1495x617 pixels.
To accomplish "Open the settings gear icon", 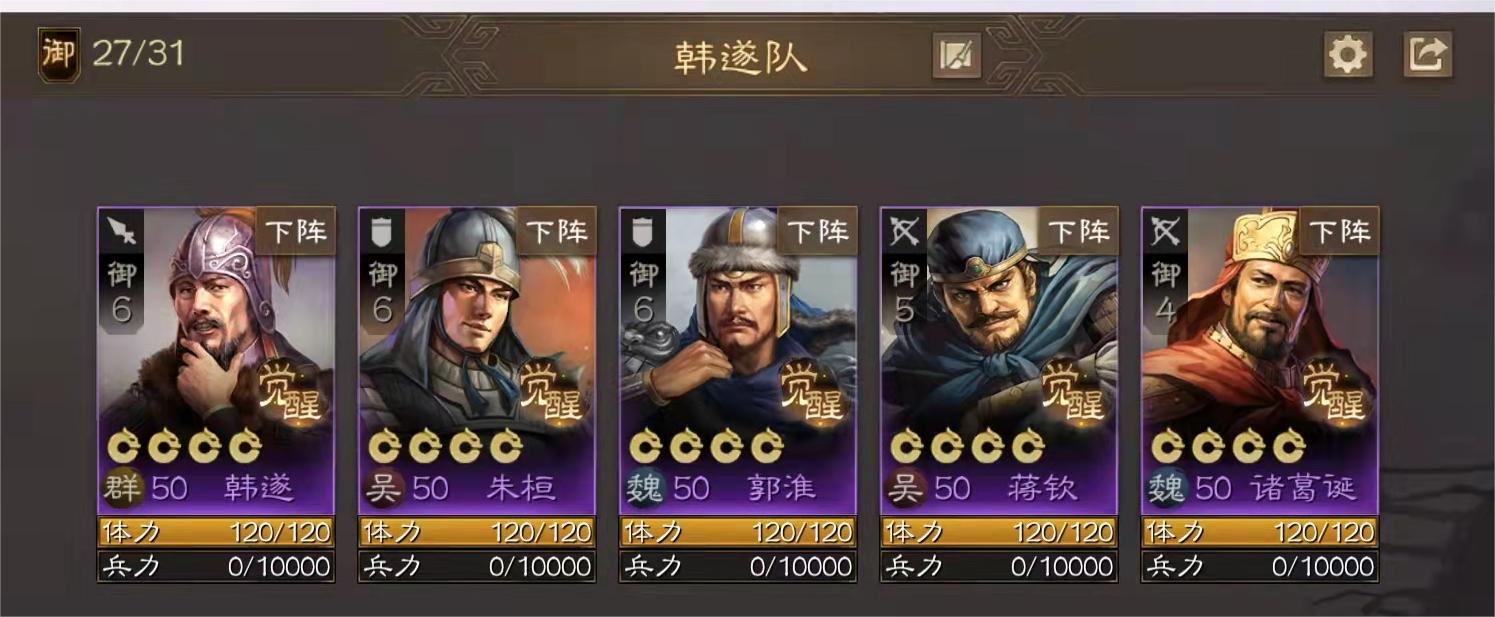I will coord(1347,54).
